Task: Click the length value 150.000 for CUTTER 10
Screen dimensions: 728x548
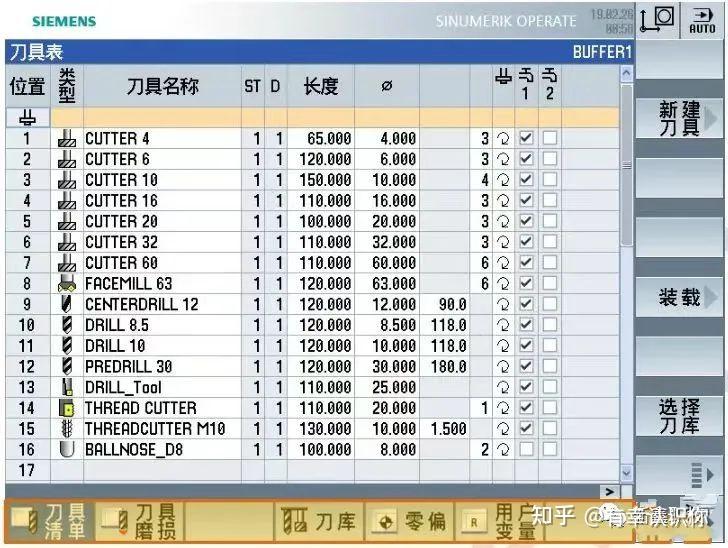Action: (325, 180)
